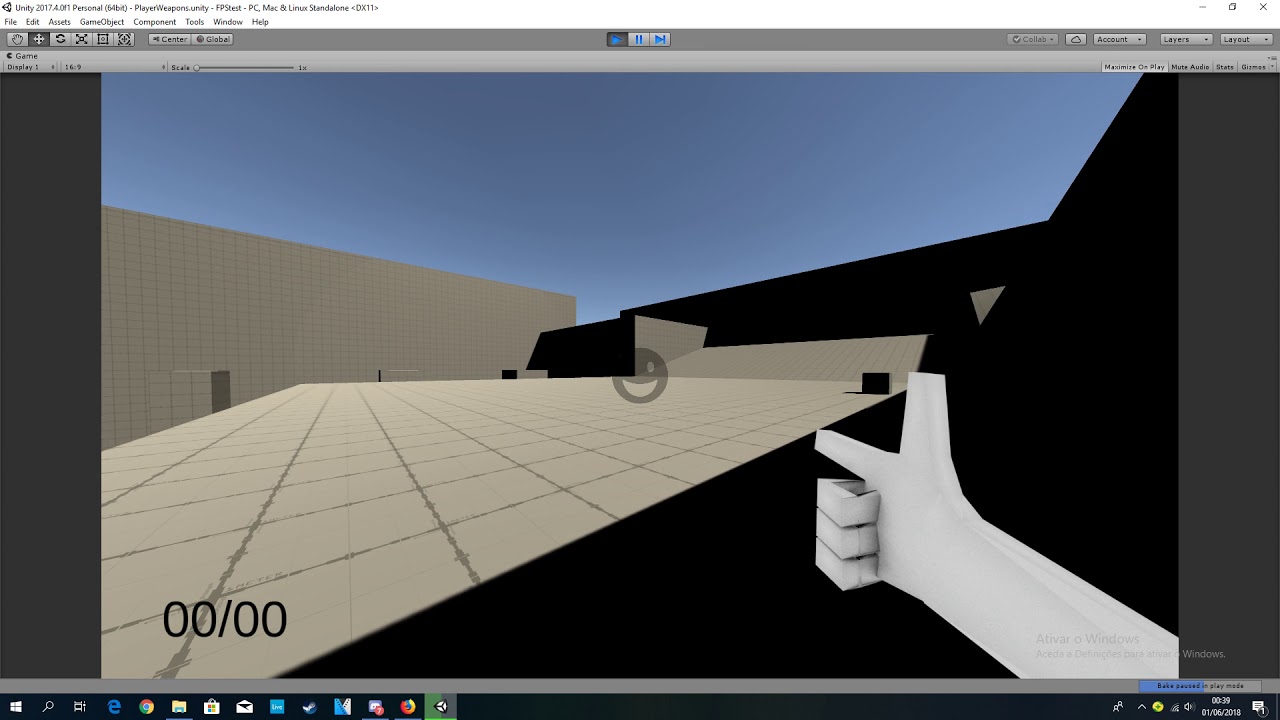1280x720 pixels.
Task: Open the Assets menu
Action: coord(60,22)
